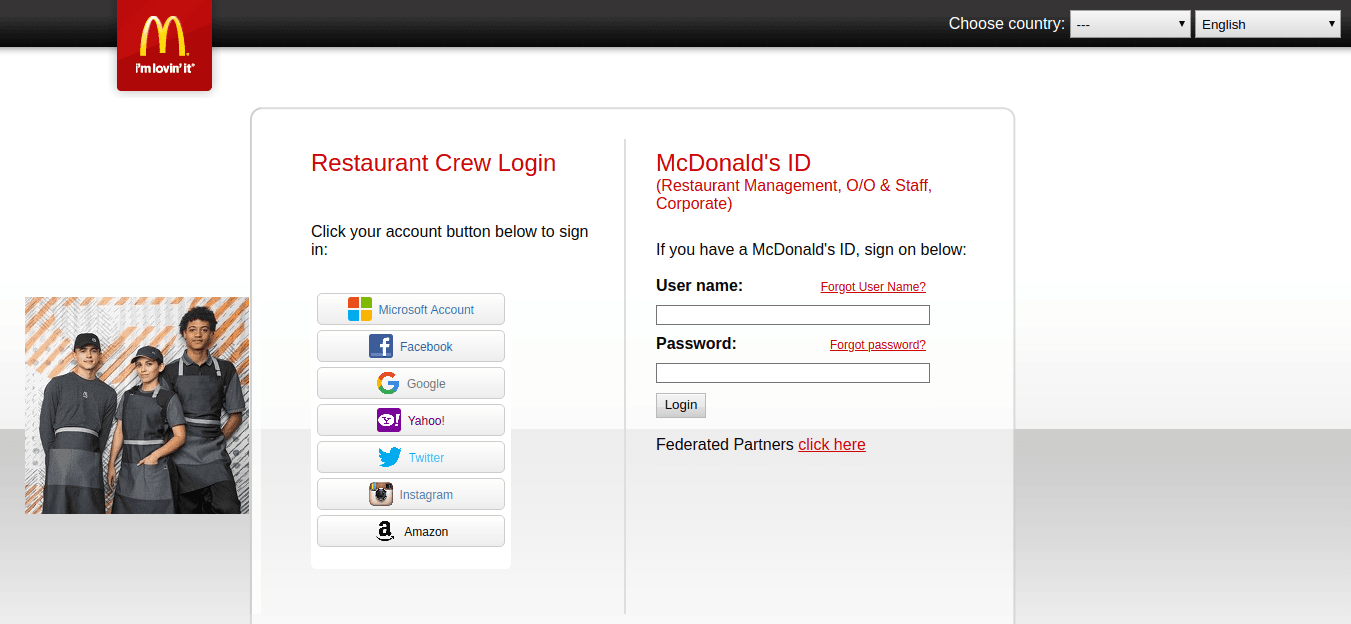Click the Restaurant Crew Login heading

point(433,163)
